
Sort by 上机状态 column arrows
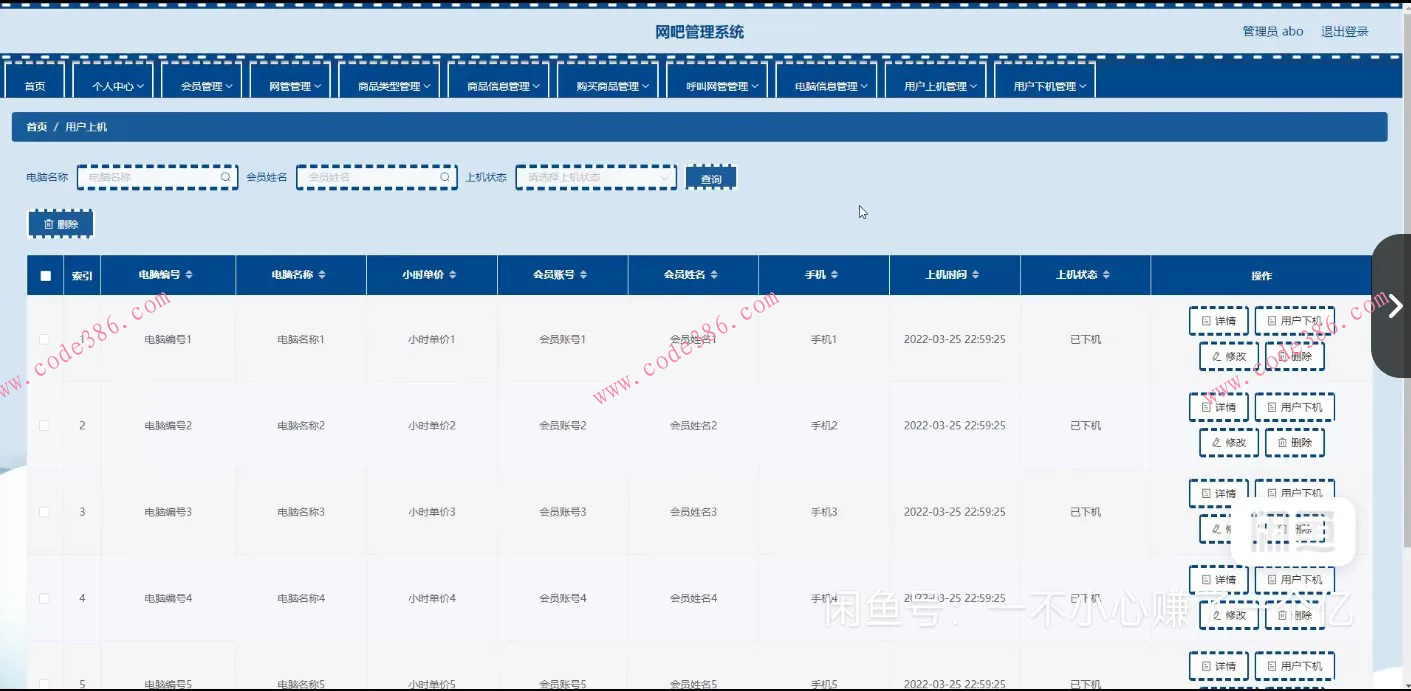[1106, 274]
